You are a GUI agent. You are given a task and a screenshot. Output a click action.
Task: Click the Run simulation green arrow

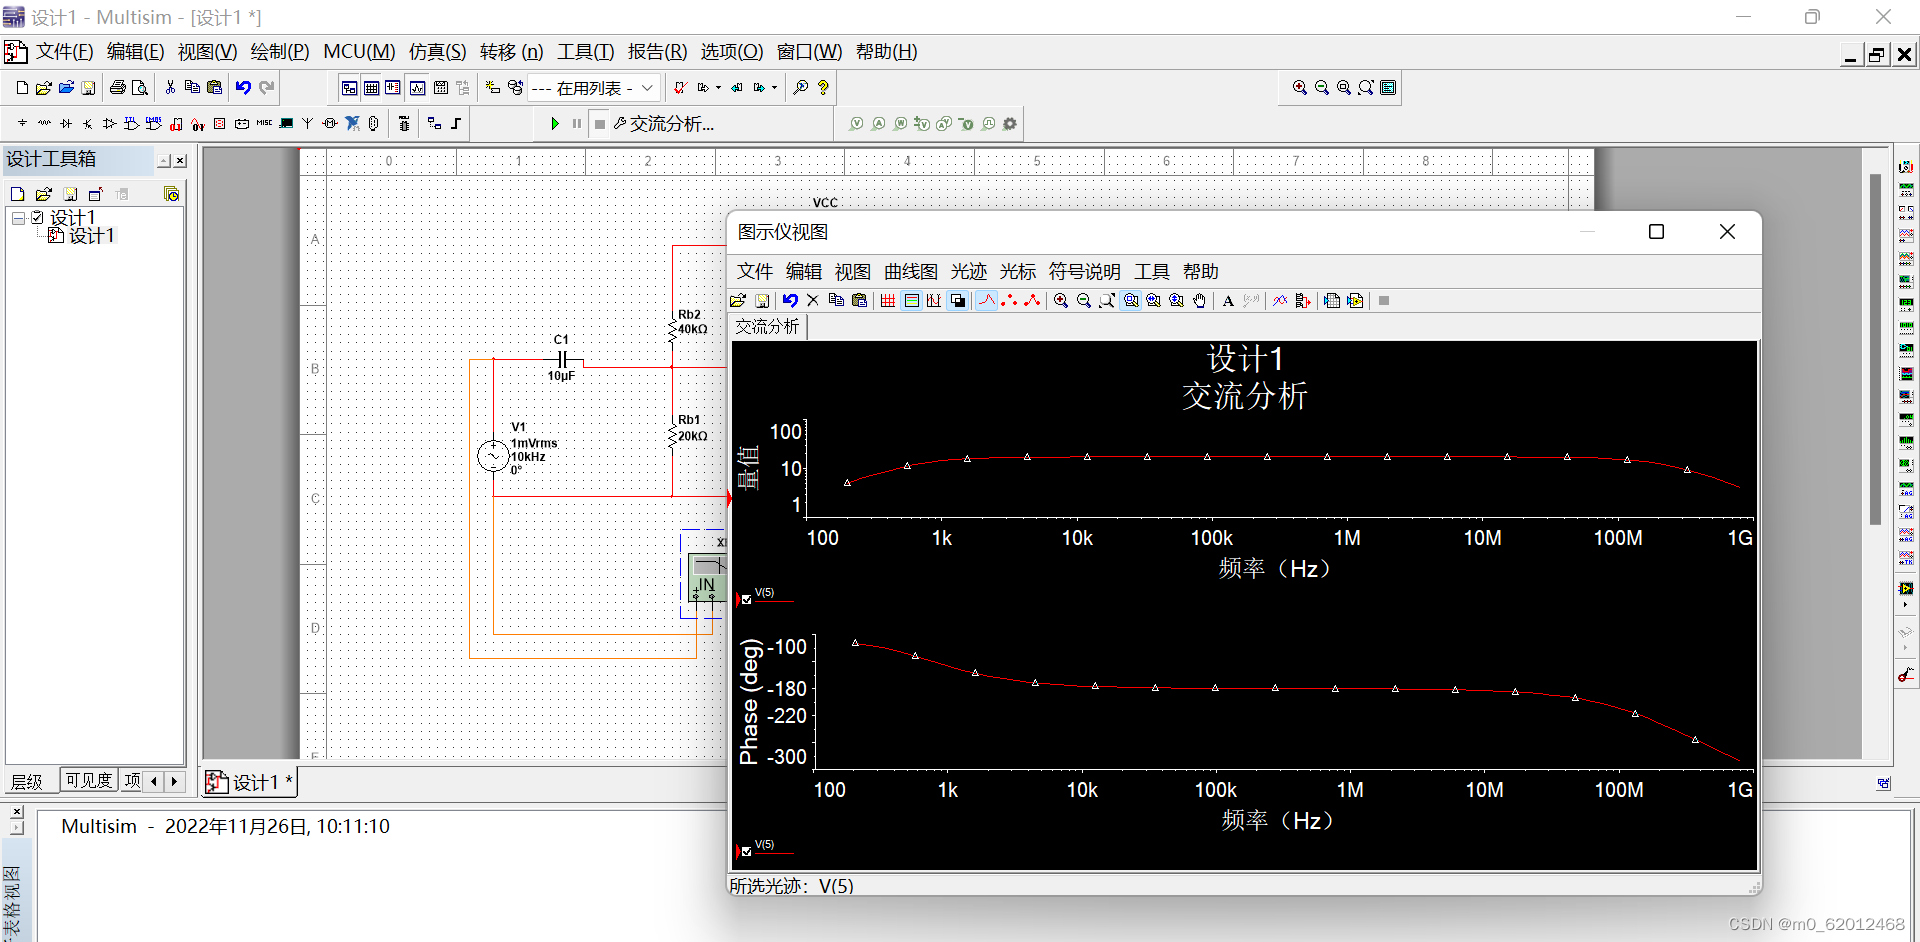tap(555, 124)
